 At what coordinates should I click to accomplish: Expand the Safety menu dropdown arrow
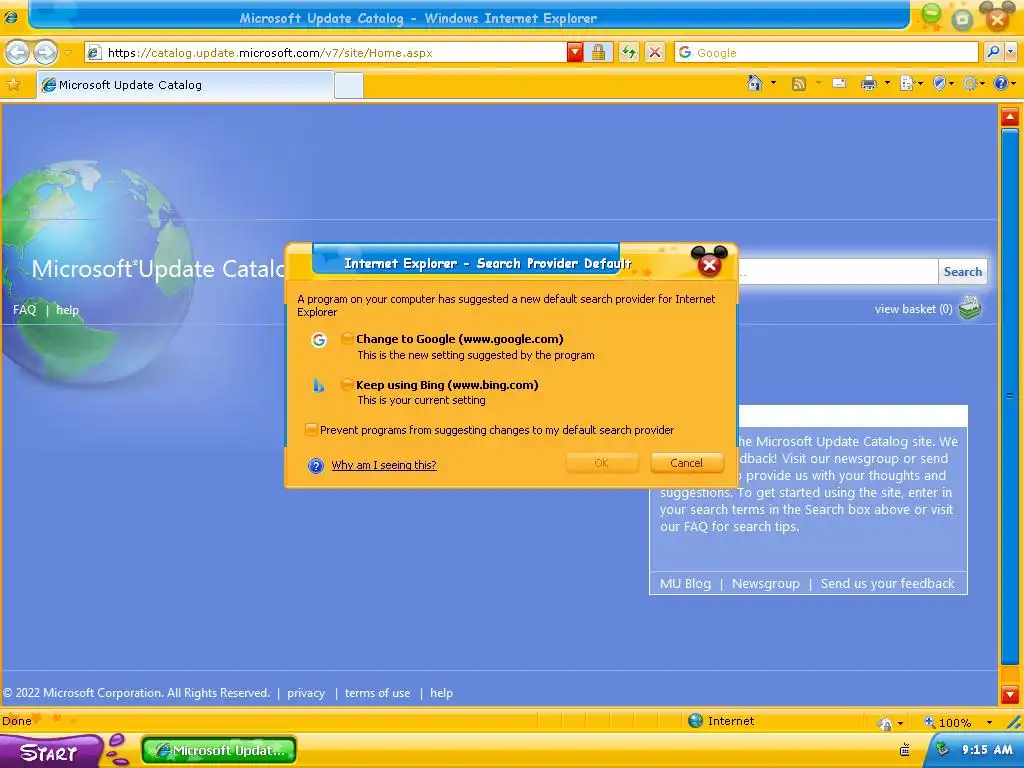(x=952, y=83)
